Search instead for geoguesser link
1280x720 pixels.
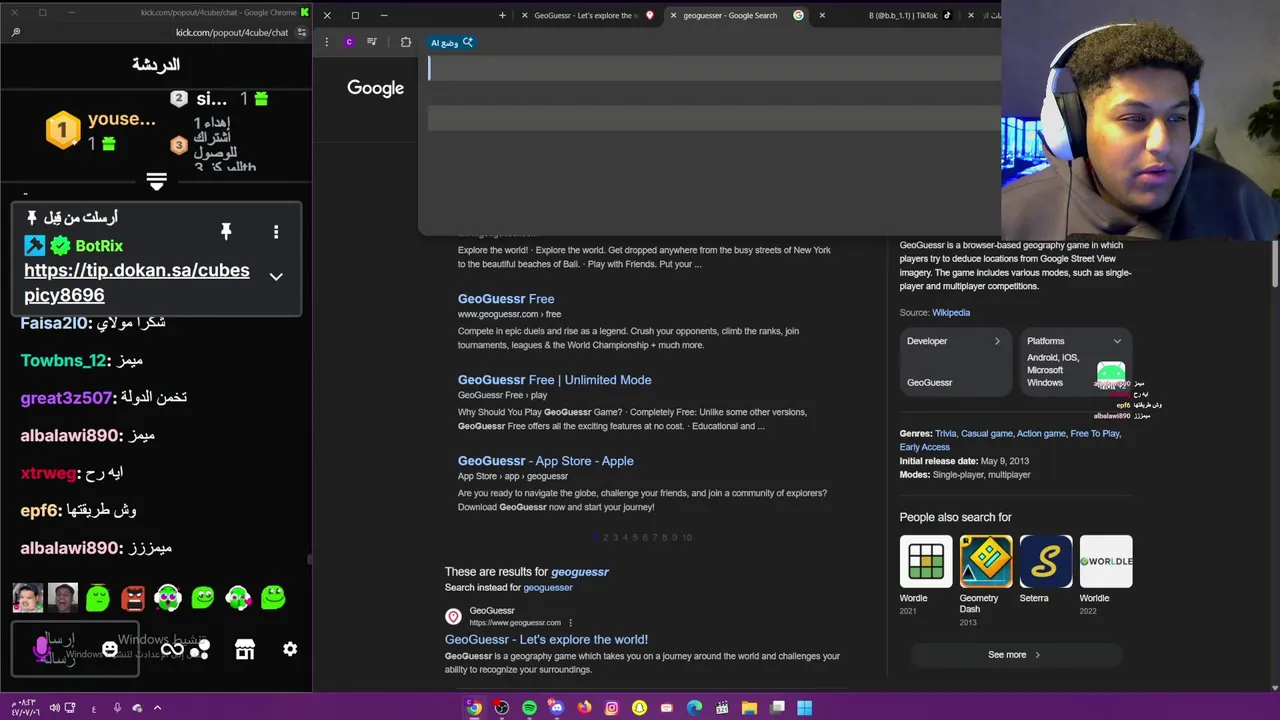pos(547,587)
